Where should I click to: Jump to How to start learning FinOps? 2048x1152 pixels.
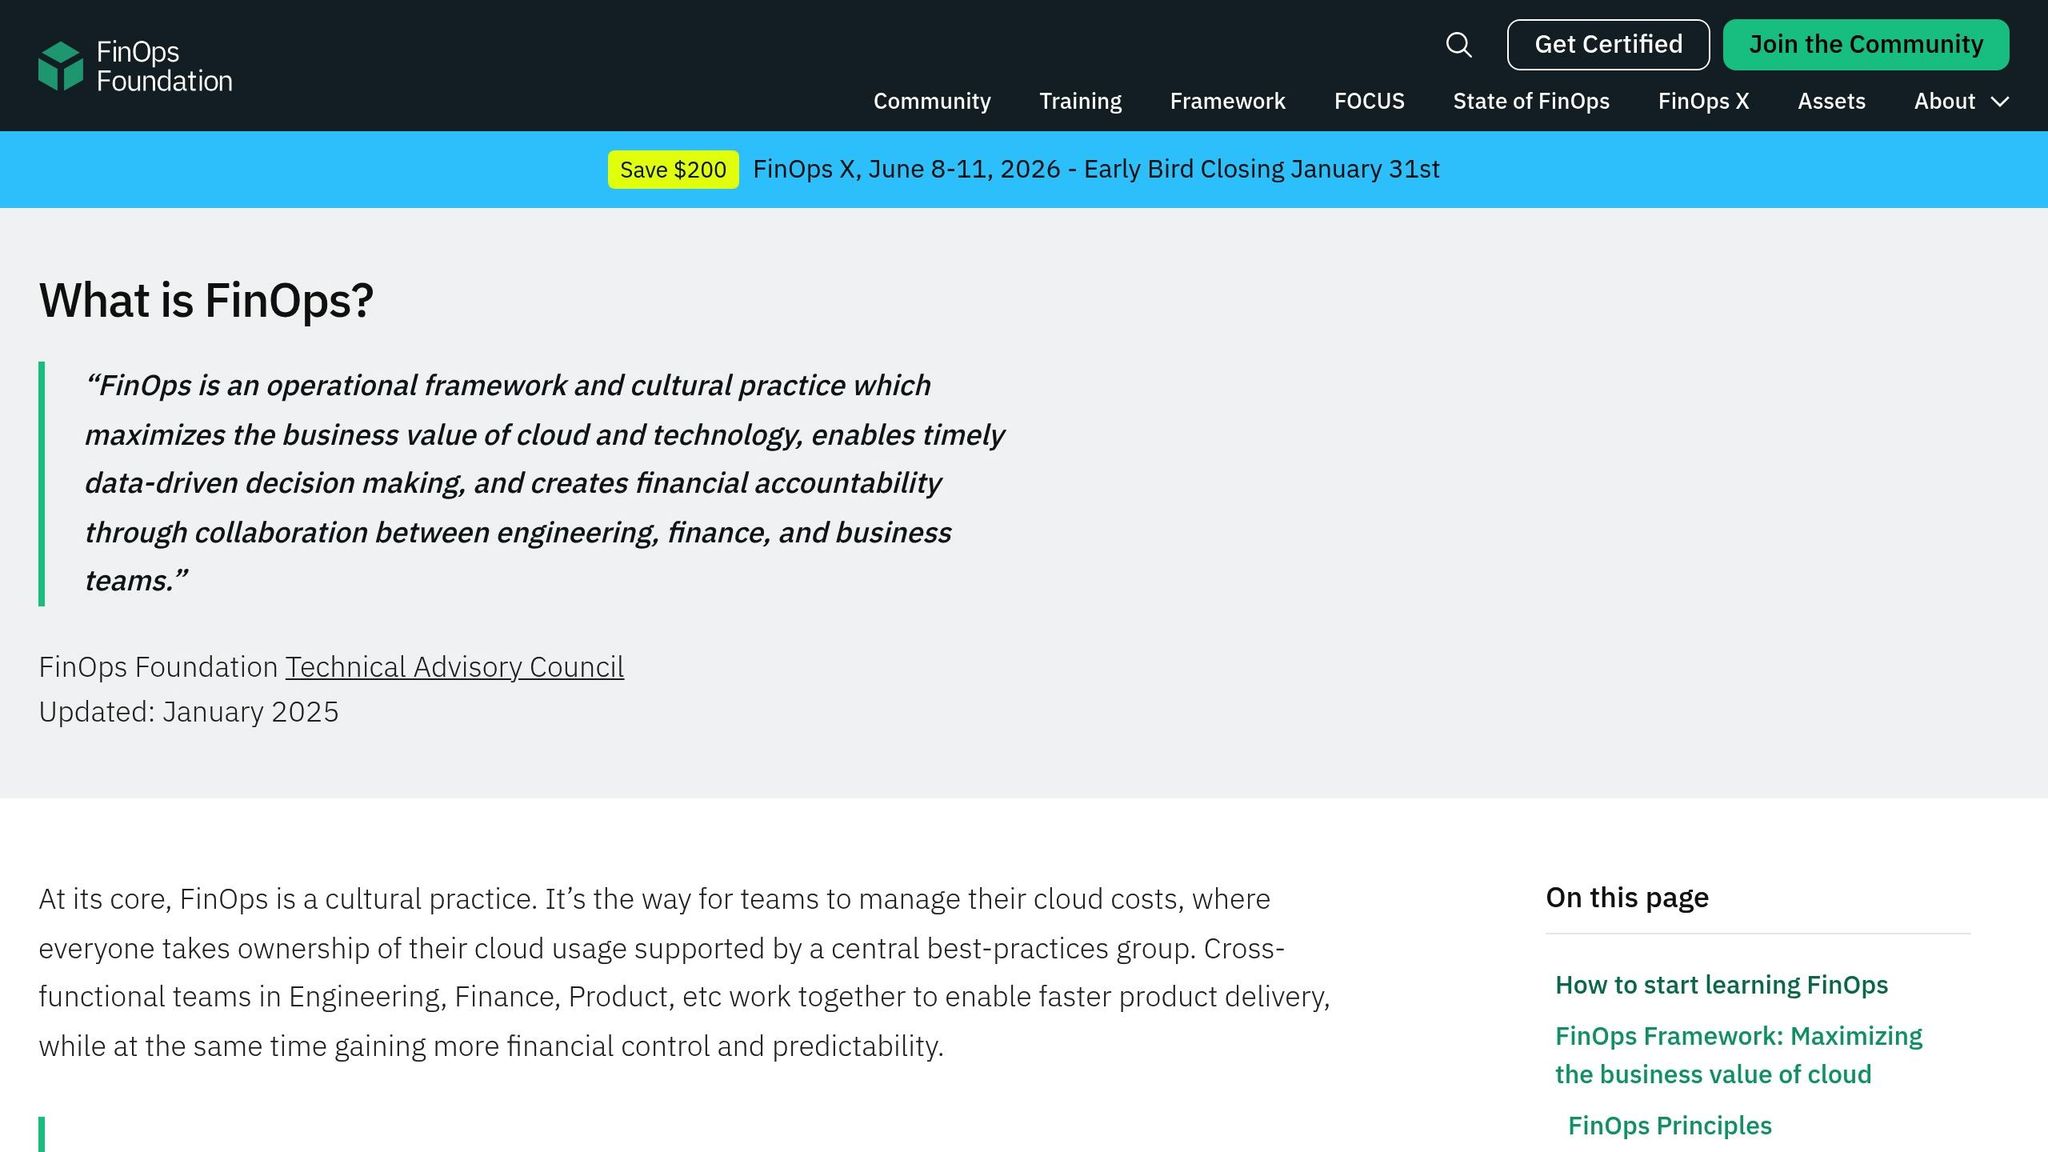(1721, 985)
